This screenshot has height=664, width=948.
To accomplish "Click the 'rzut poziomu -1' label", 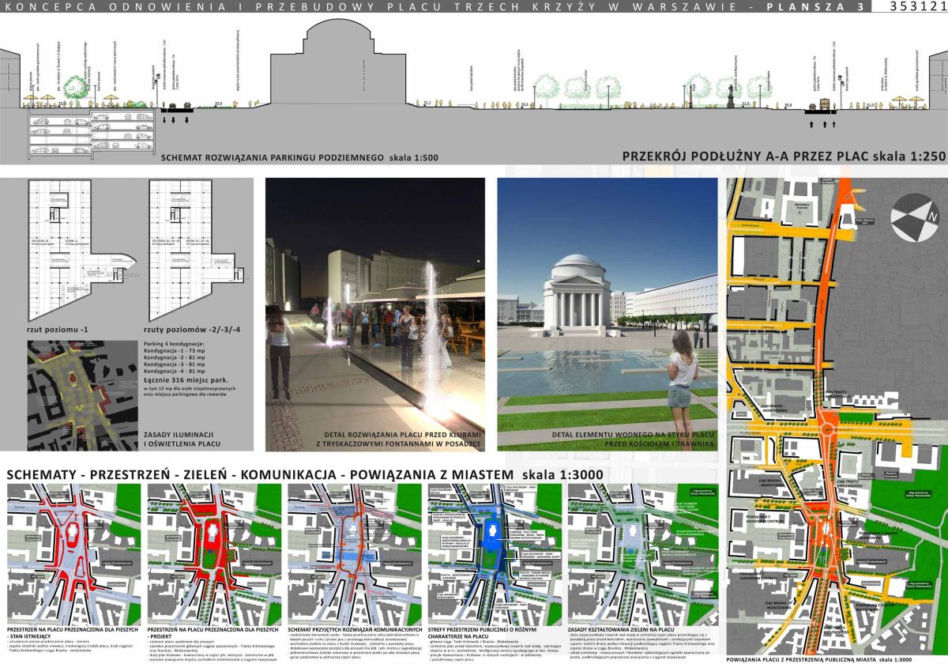I will pos(57,330).
